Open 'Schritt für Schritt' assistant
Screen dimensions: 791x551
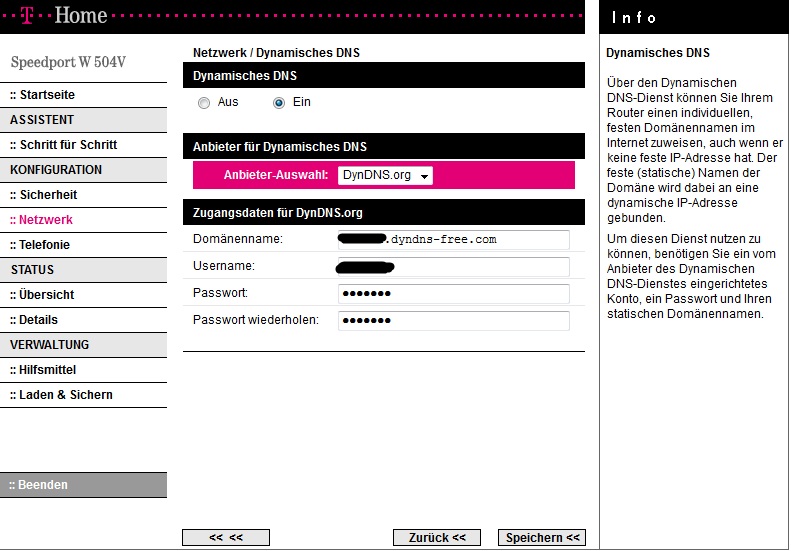(x=64, y=145)
